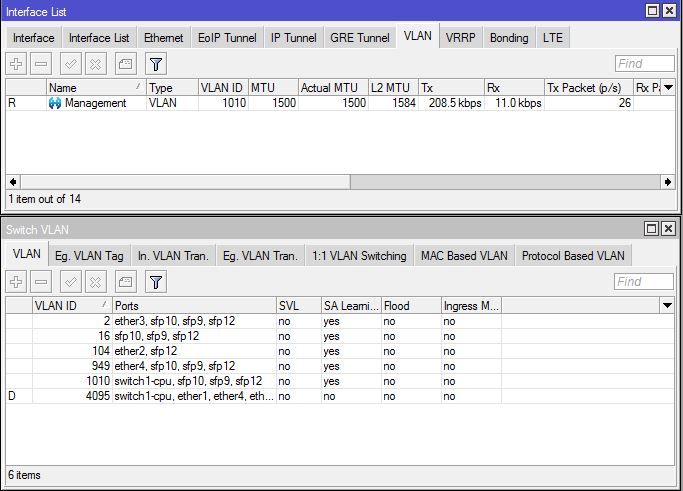Image resolution: width=683 pixels, height=491 pixels.
Task: Click Filter funnel icon in Switch VLAN
Action: [x=156, y=282]
